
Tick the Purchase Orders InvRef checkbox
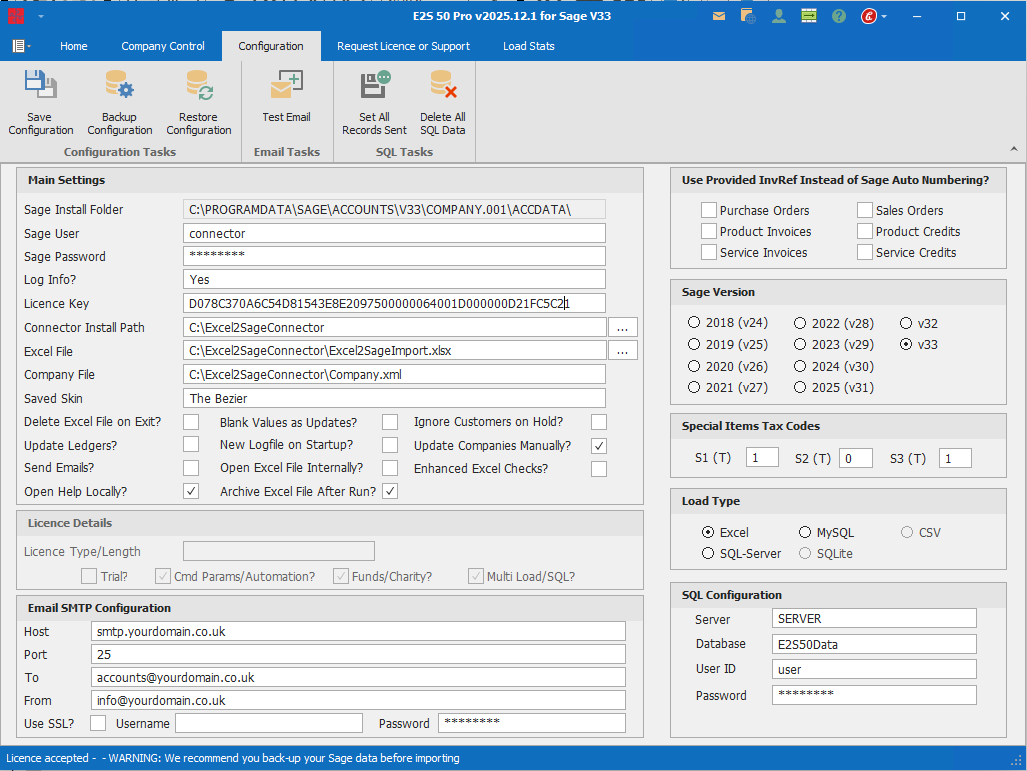pyautogui.click(x=709, y=210)
